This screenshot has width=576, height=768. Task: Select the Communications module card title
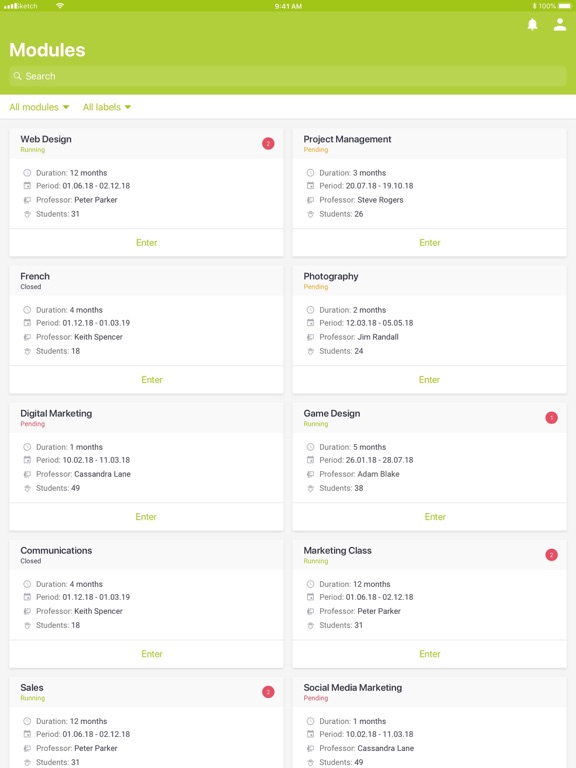[56, 551]
